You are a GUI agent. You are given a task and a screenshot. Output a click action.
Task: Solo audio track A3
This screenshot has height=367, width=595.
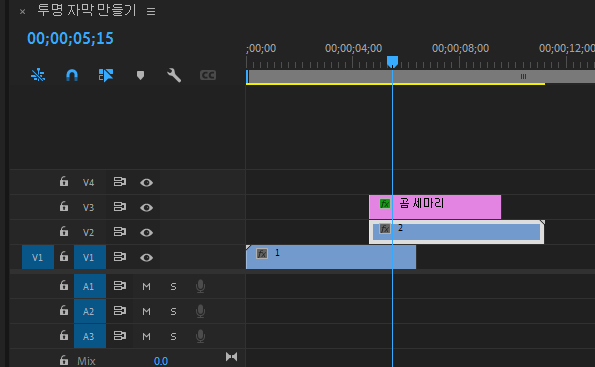173,337
